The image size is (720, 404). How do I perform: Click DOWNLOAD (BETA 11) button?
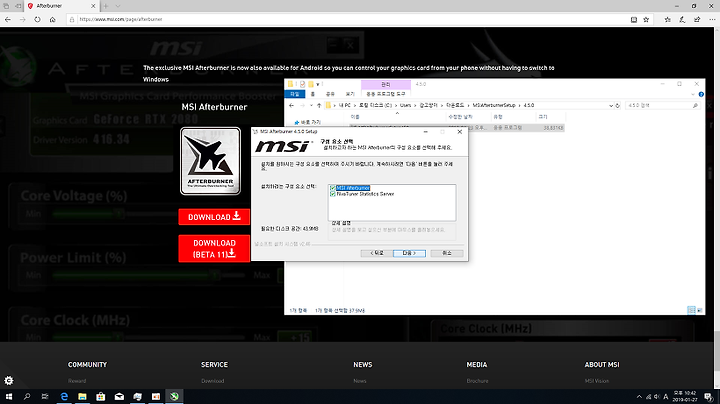pos(214,248)
